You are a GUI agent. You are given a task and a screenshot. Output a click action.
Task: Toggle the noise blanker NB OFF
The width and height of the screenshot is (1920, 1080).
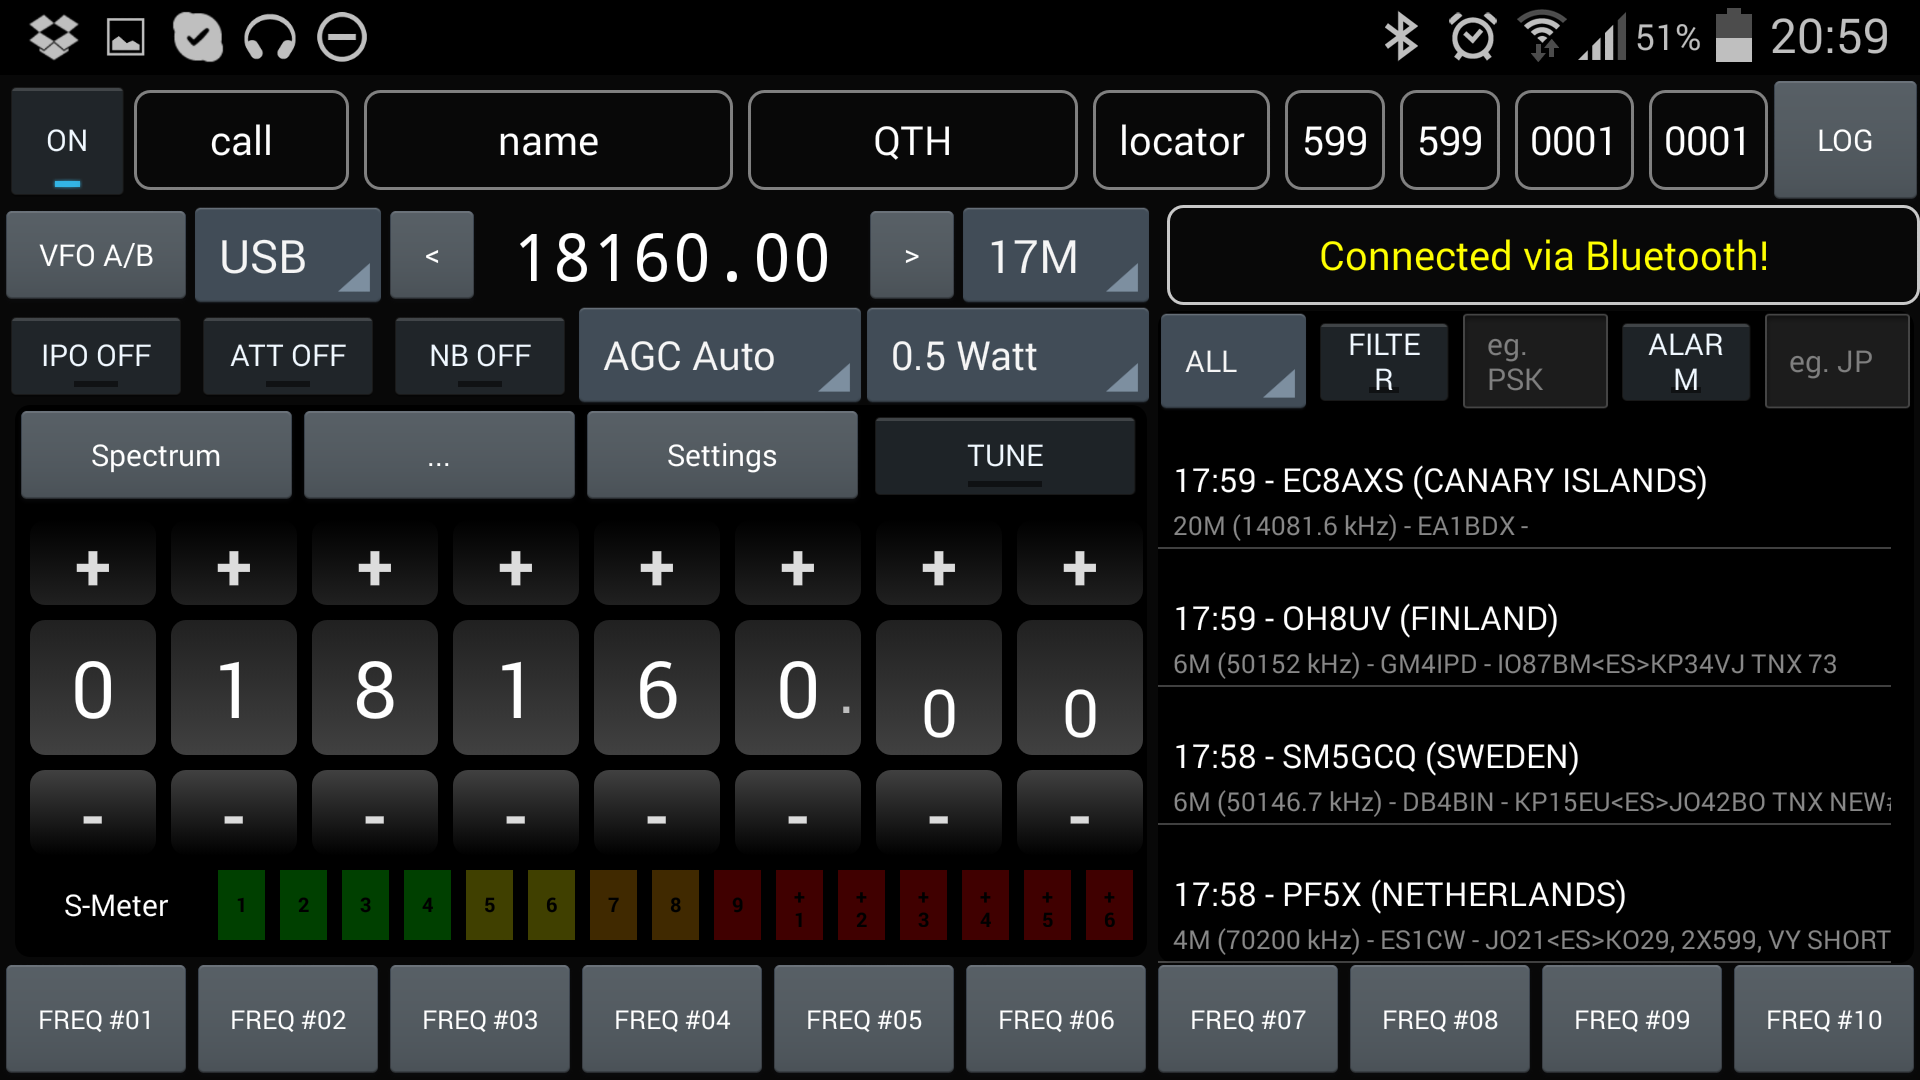(x=479, y=356)
